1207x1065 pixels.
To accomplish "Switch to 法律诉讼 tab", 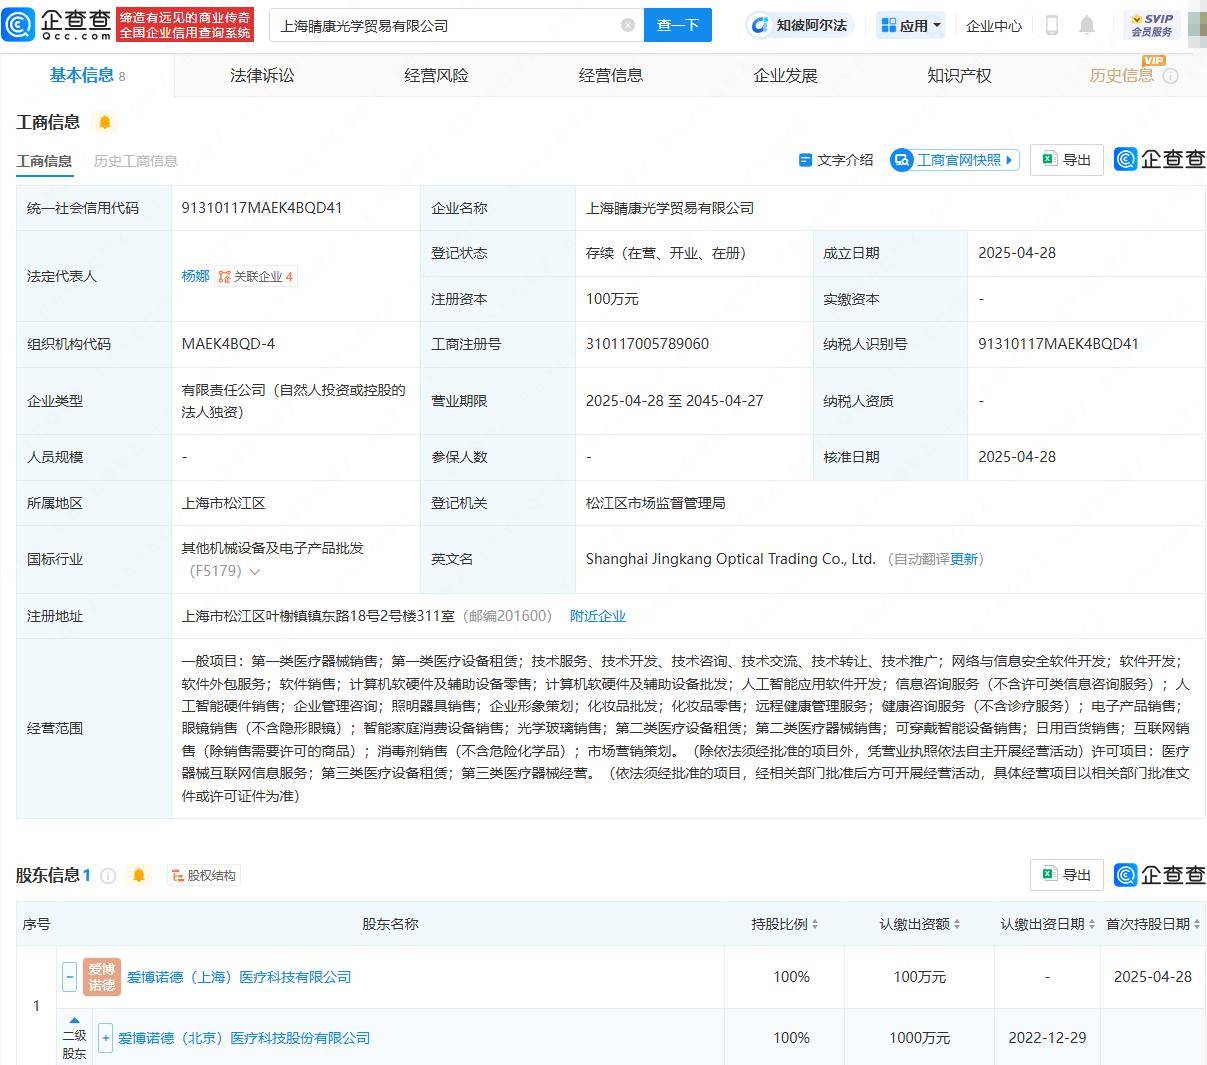I will pos(262,76).
